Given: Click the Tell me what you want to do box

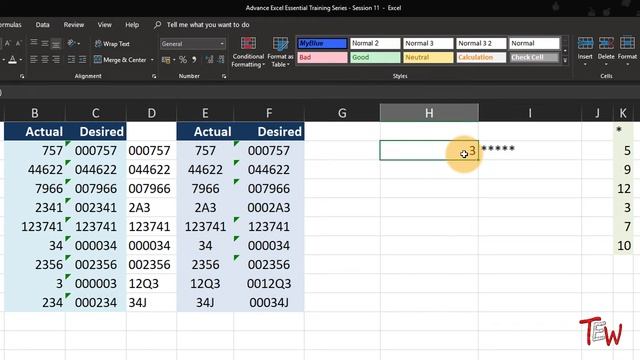Looking at the screenshot, I should (208, 25).
